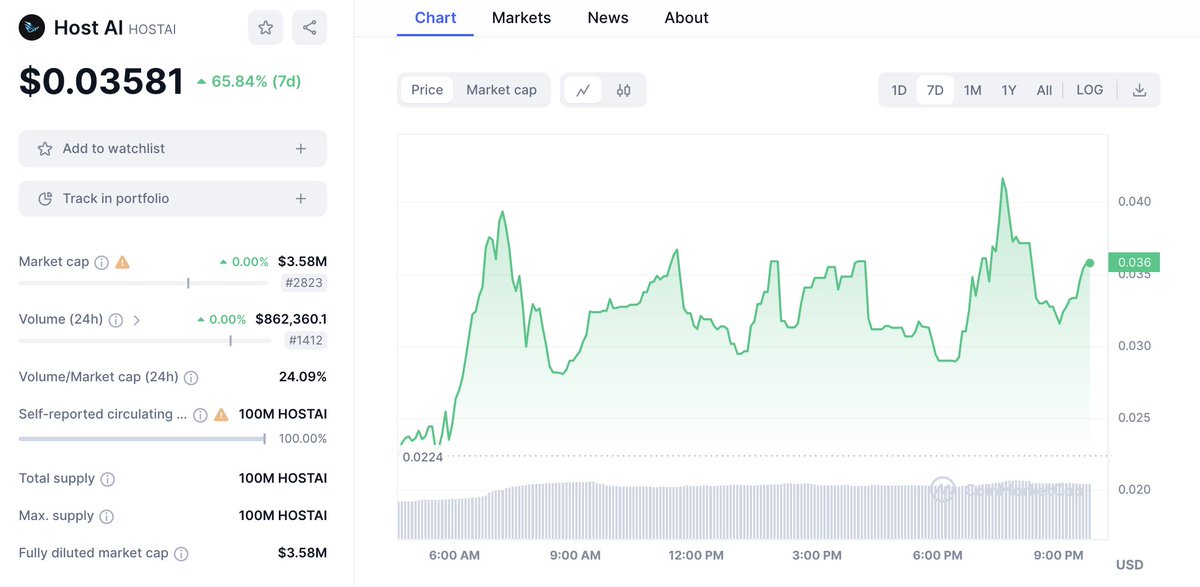1200x587 pixels.
Task: Set chart range to 1M
Action: pos(972,90)
